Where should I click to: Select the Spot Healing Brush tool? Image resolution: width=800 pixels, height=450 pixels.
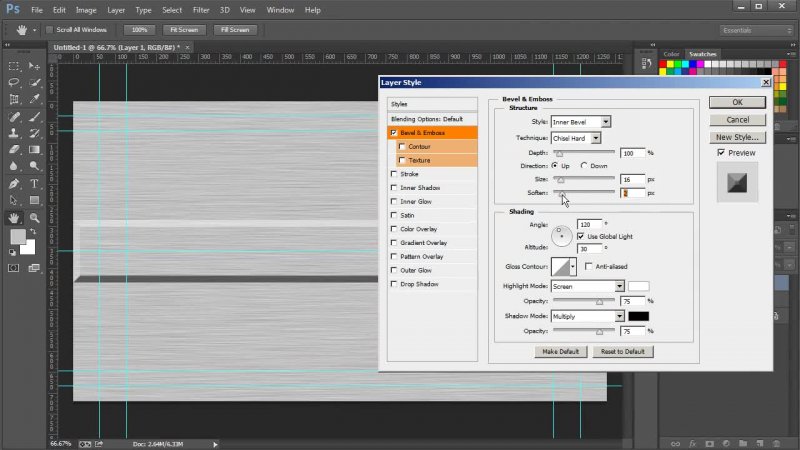pyautogui.click(x=14, y=117)
